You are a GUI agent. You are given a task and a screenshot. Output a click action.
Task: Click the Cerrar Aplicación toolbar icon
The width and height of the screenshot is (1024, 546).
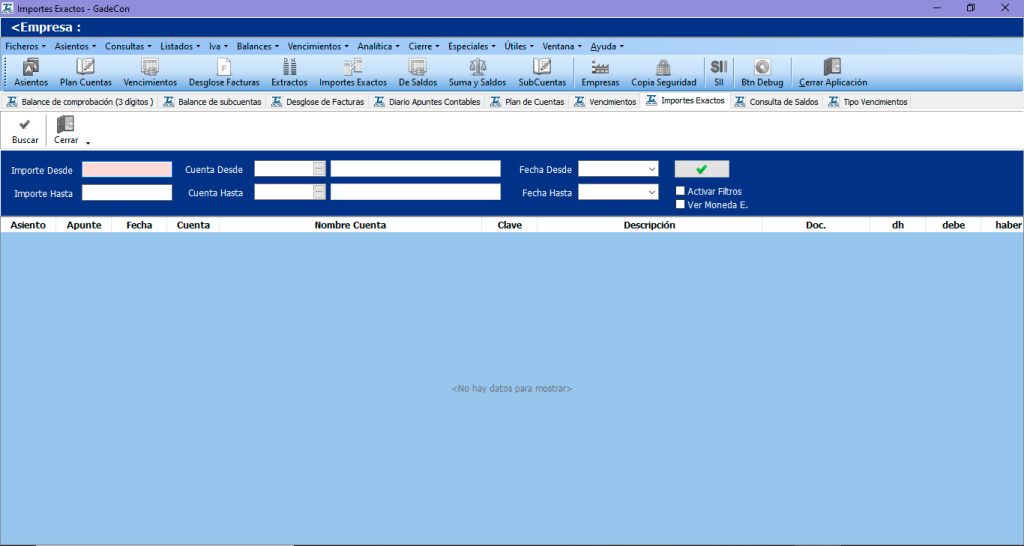click(832, 68)
